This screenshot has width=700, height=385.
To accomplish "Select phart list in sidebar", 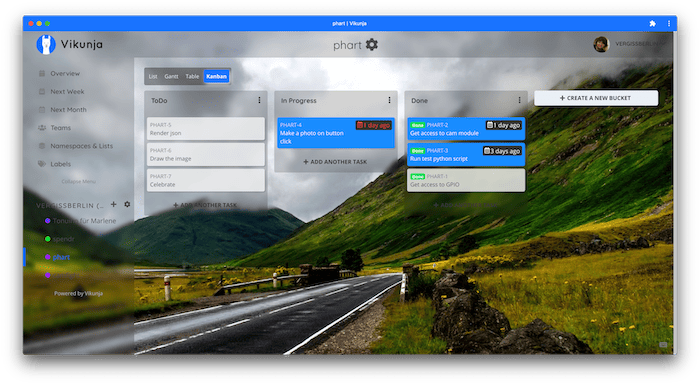I will tap(61, 257).
